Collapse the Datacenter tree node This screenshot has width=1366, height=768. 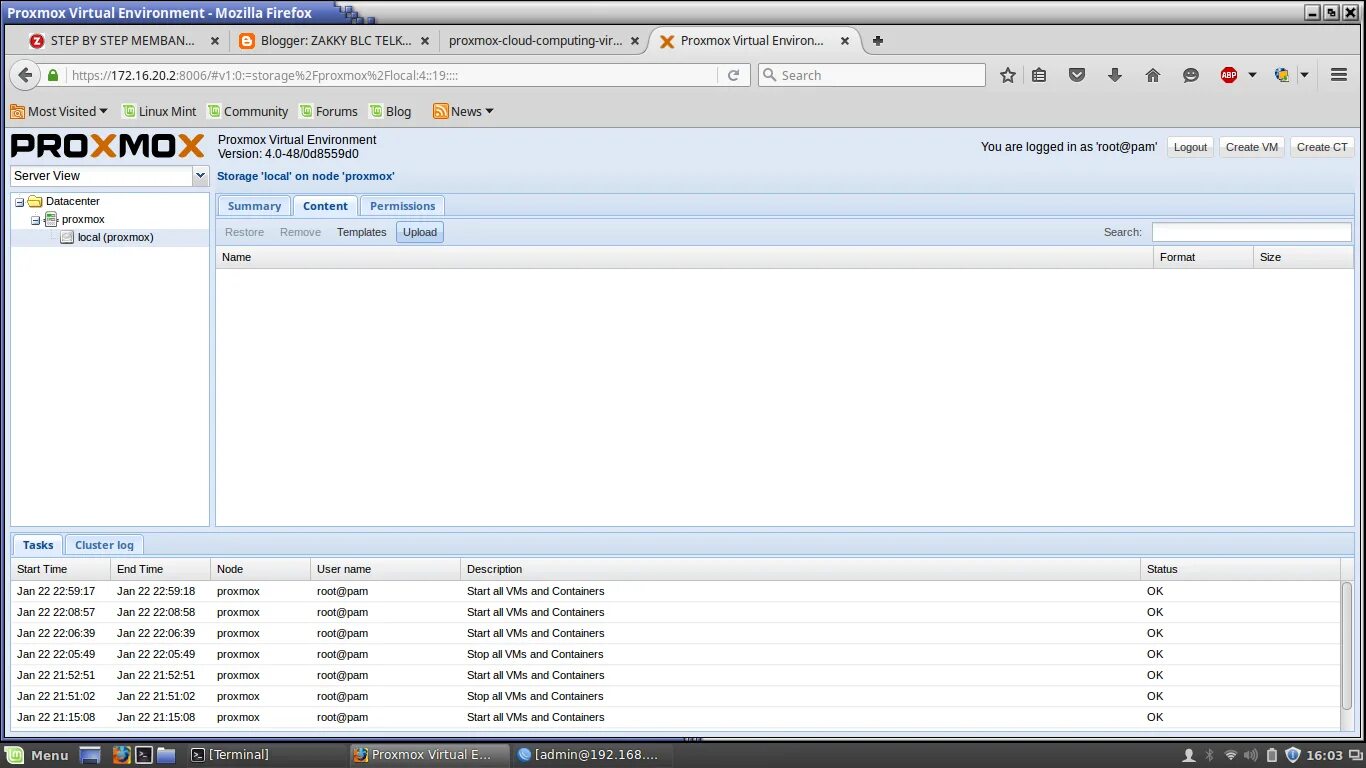tap(19, 202)
